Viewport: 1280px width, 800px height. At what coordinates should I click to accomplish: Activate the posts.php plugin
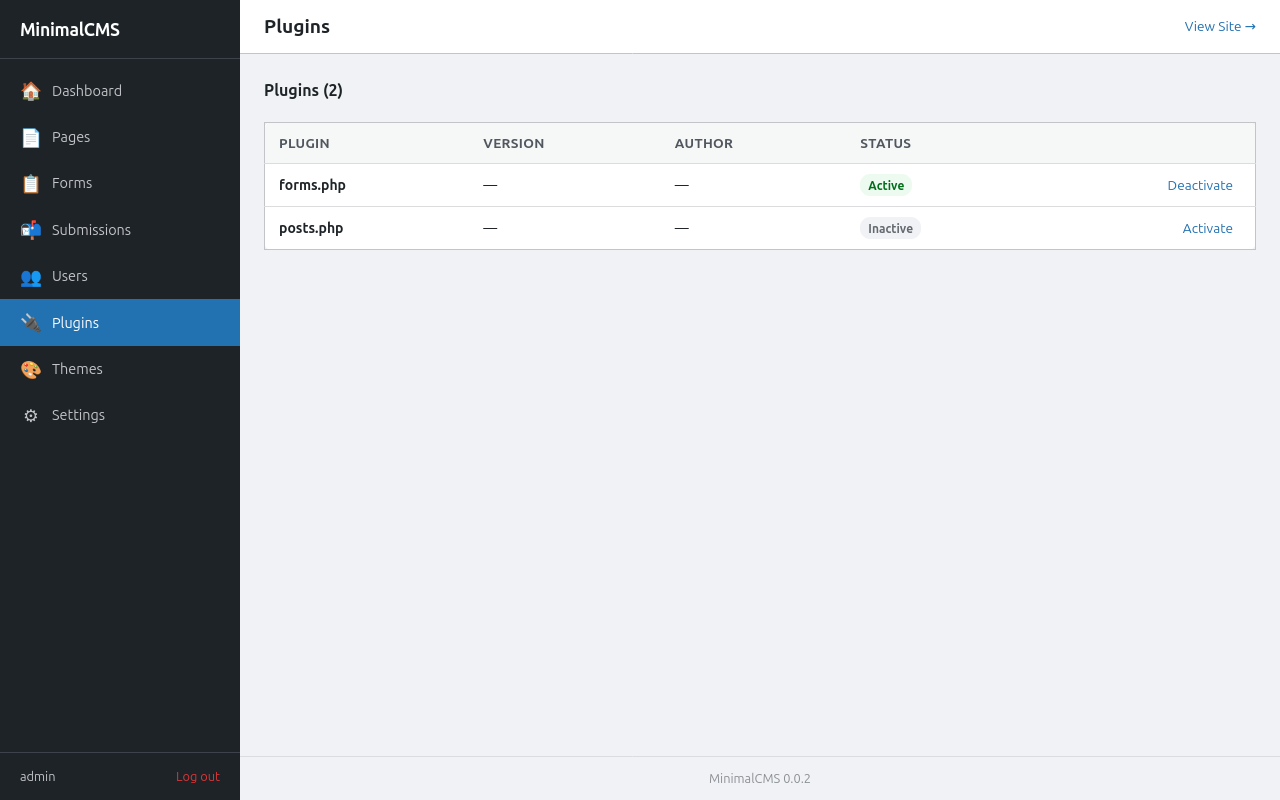1207,228
